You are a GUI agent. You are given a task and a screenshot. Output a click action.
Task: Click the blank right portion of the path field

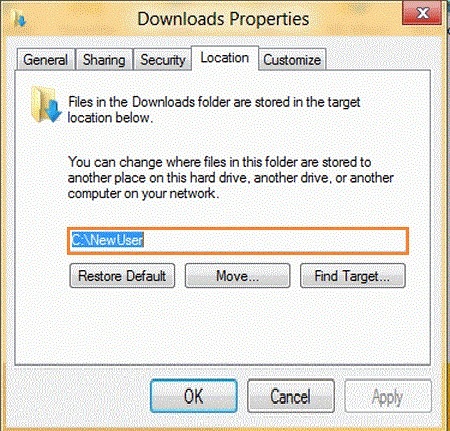[275, 241]
